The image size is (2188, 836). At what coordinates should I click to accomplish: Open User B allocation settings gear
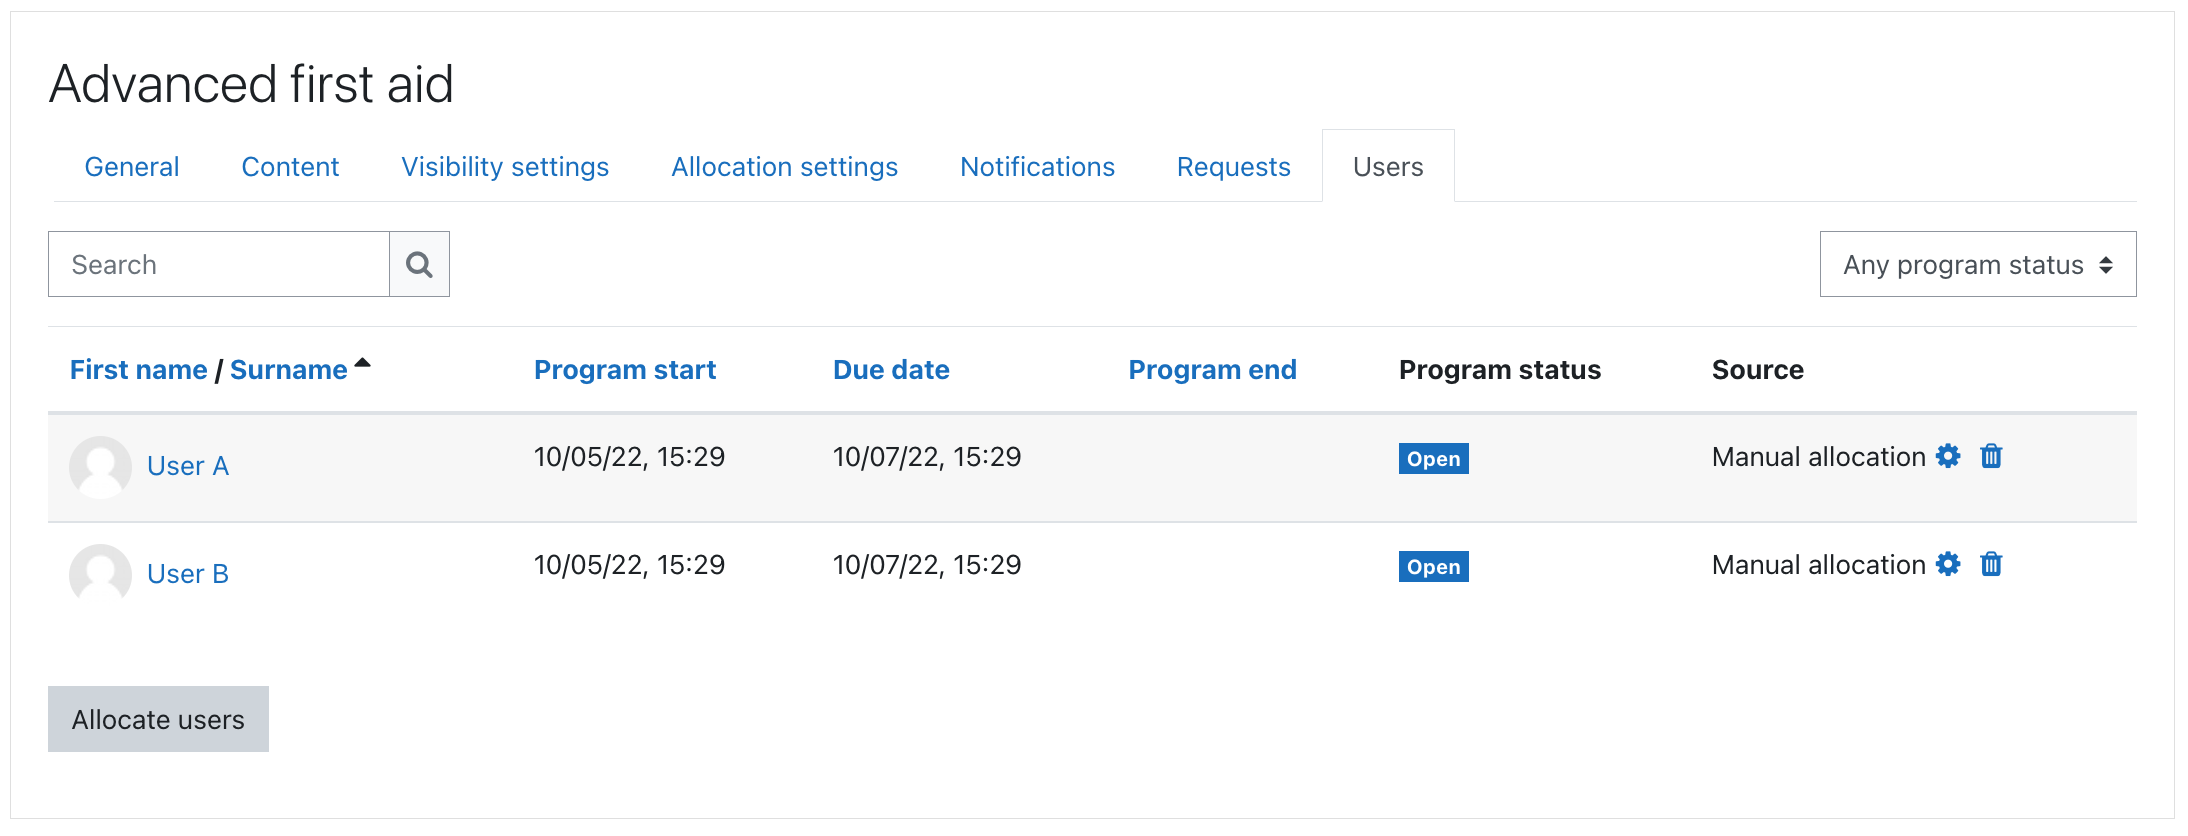tap(1948, 565)
